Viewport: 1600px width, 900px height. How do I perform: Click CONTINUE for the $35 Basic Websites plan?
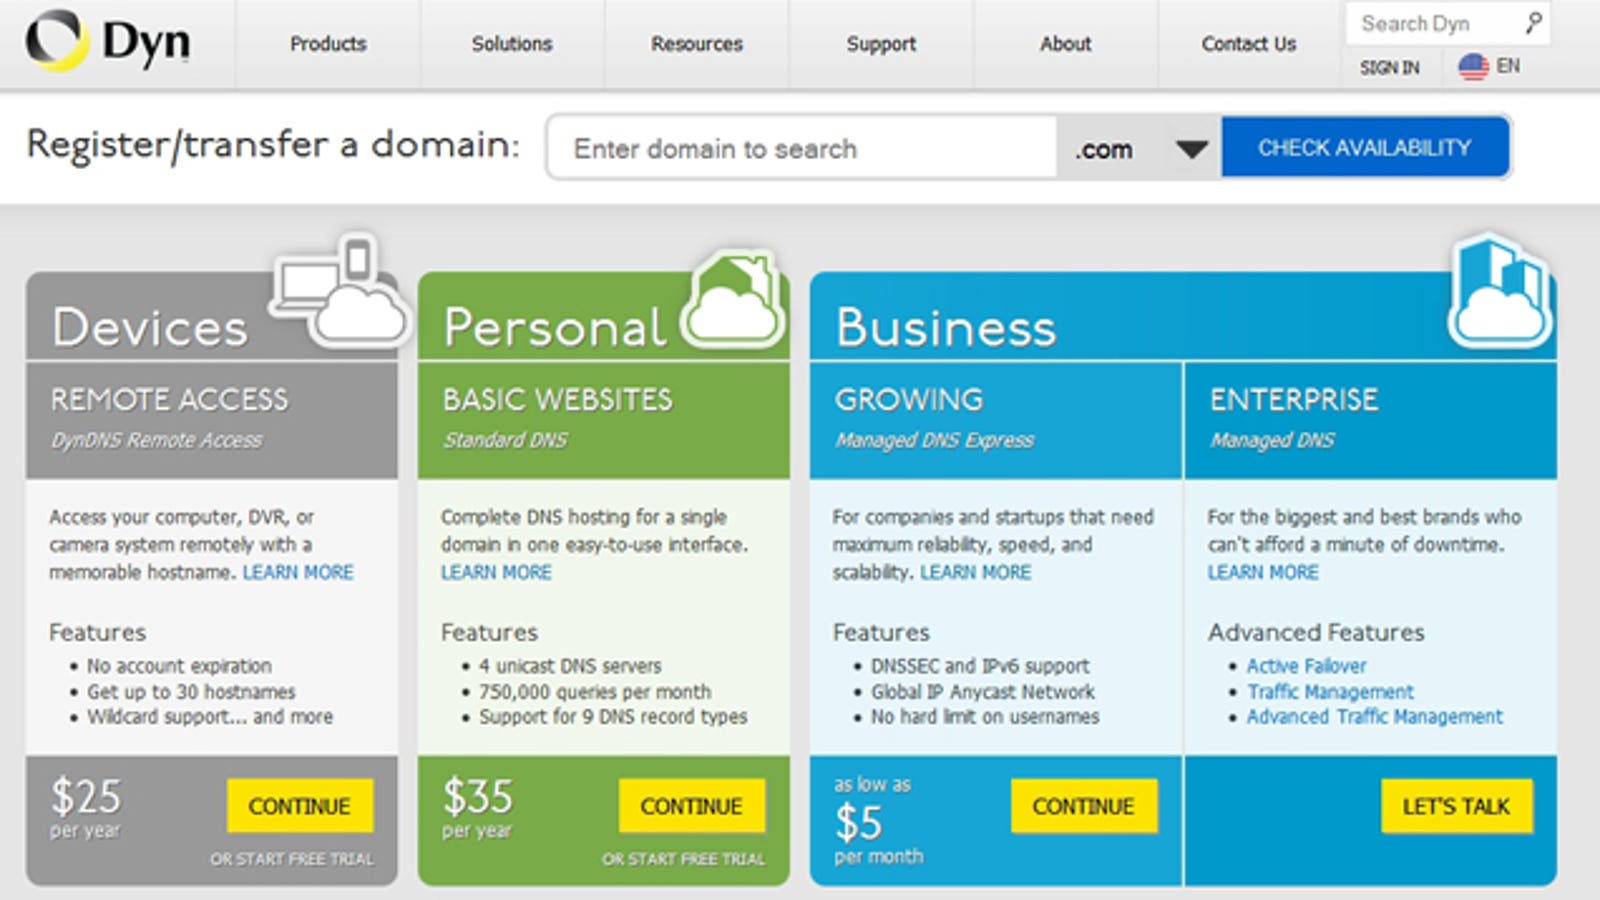click(692, 806)
